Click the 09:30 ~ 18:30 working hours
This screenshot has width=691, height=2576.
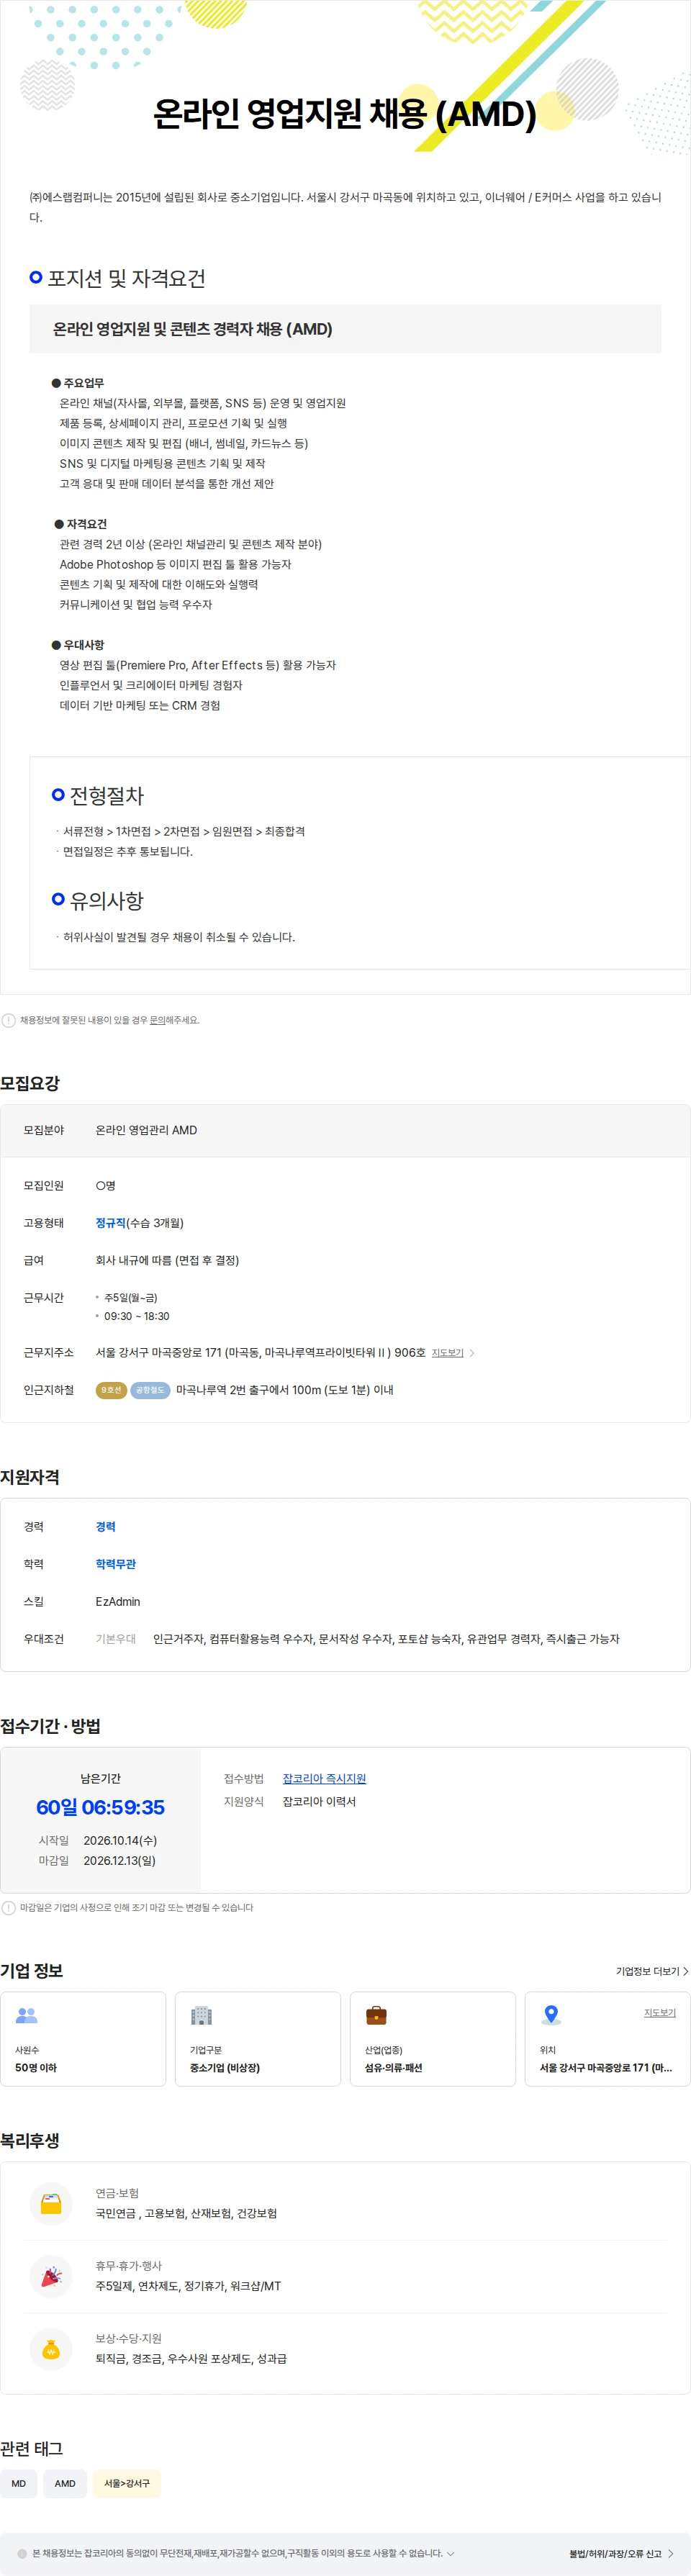point(137,1317)
